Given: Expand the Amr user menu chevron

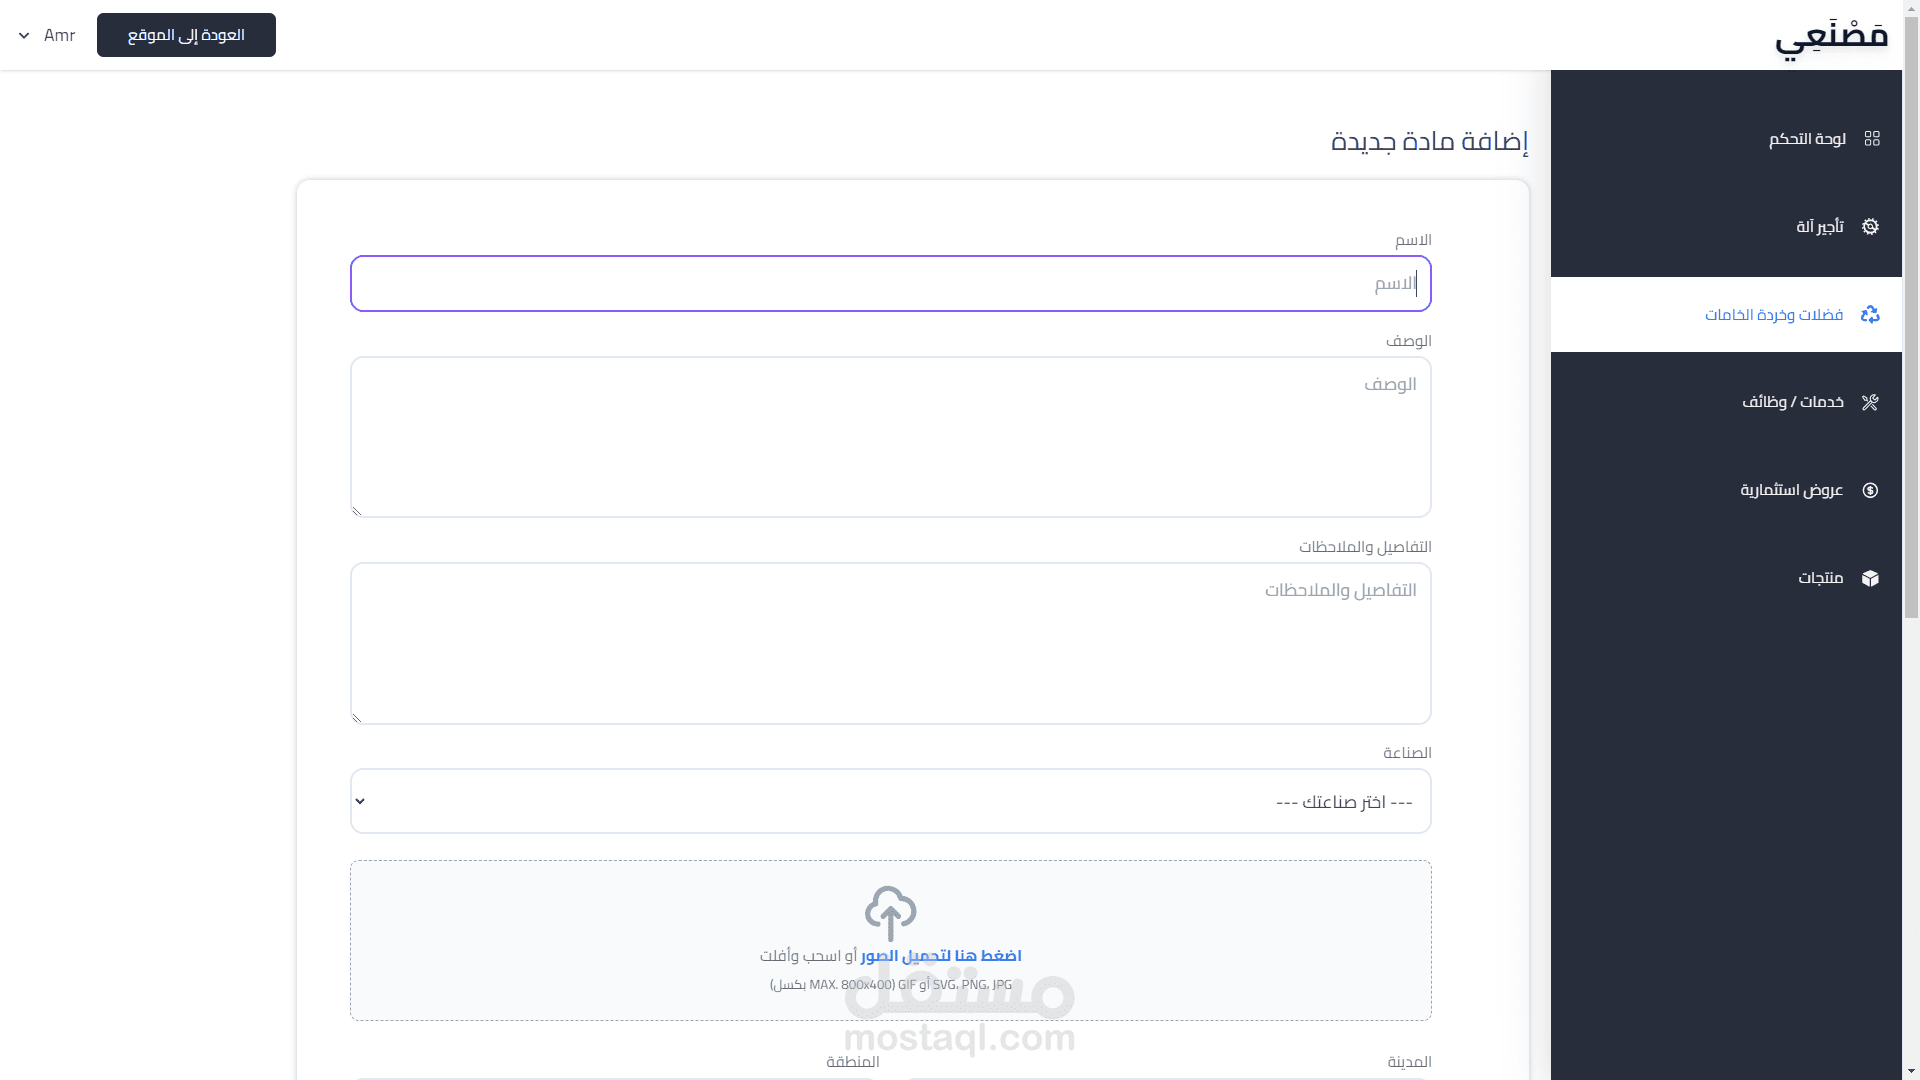Looking at the screenshot, I should point(24,36).
